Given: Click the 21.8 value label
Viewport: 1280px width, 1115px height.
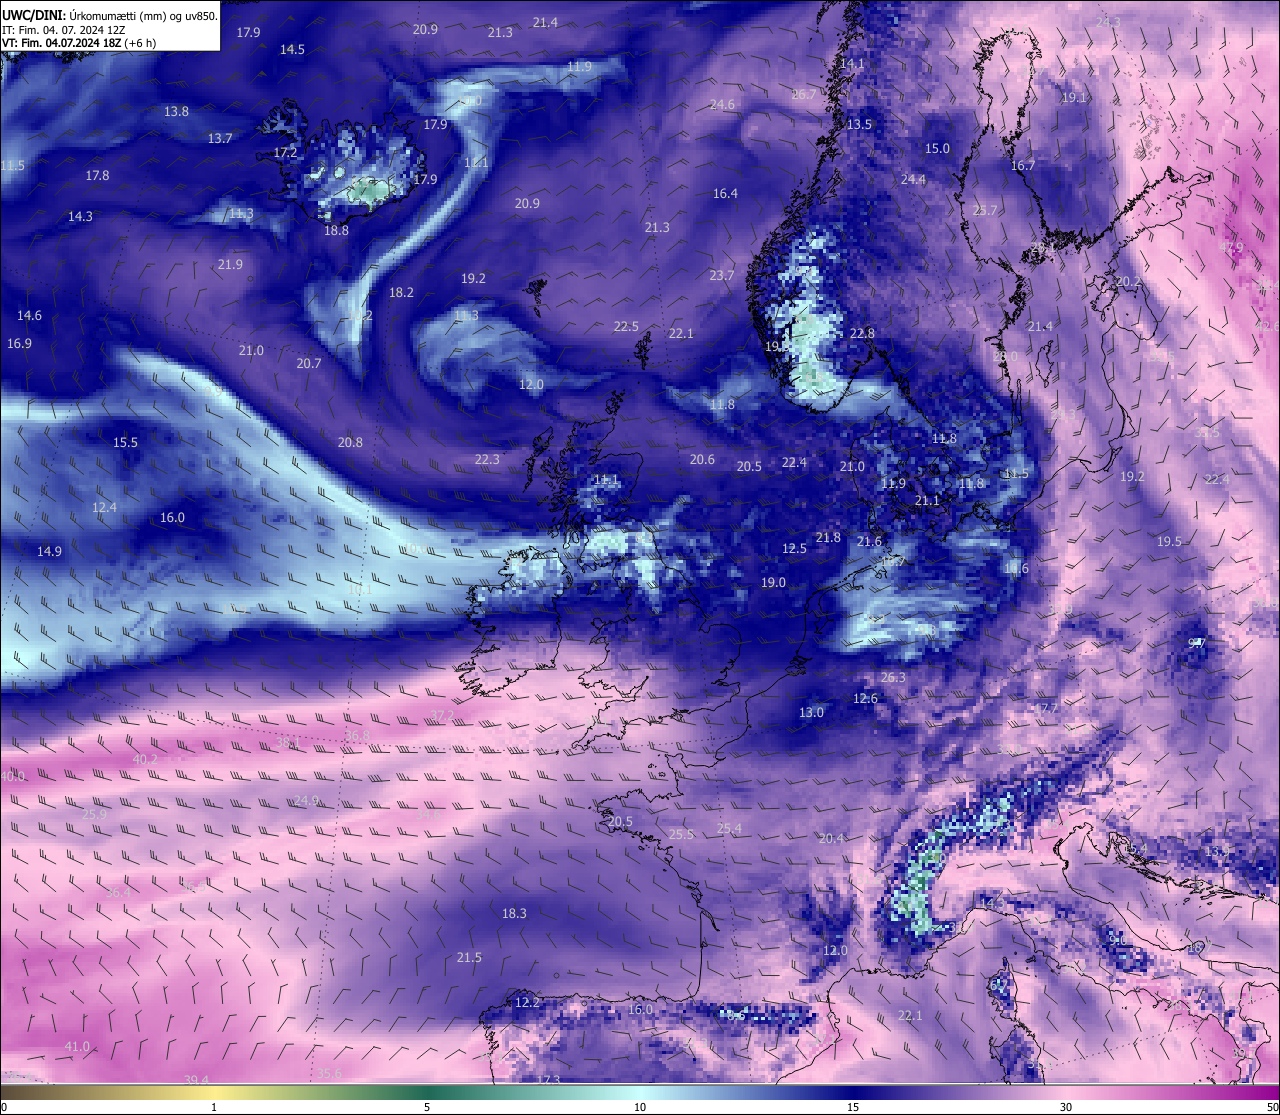Looking at the screenshot, I should click(828, 538).
